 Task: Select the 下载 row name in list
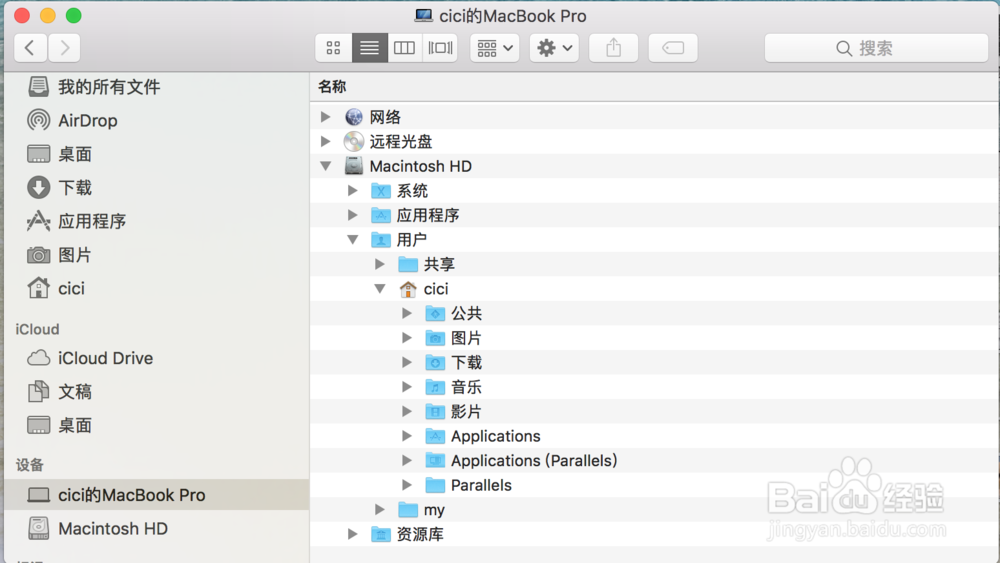(466, 362)
